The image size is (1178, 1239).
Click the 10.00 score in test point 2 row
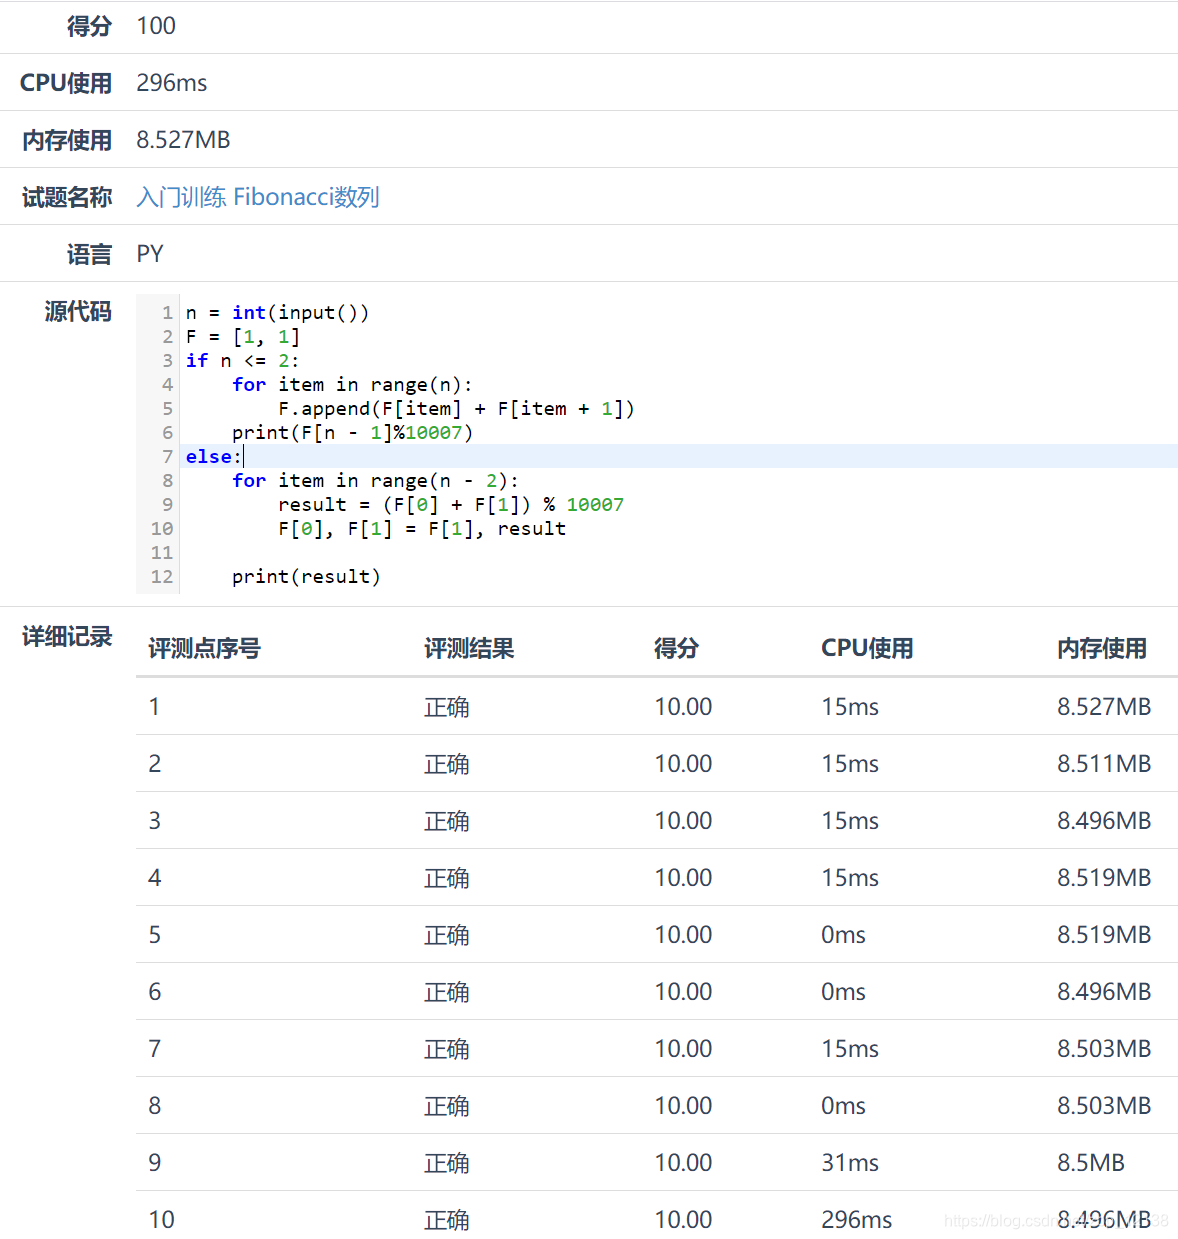coord(683,764)
